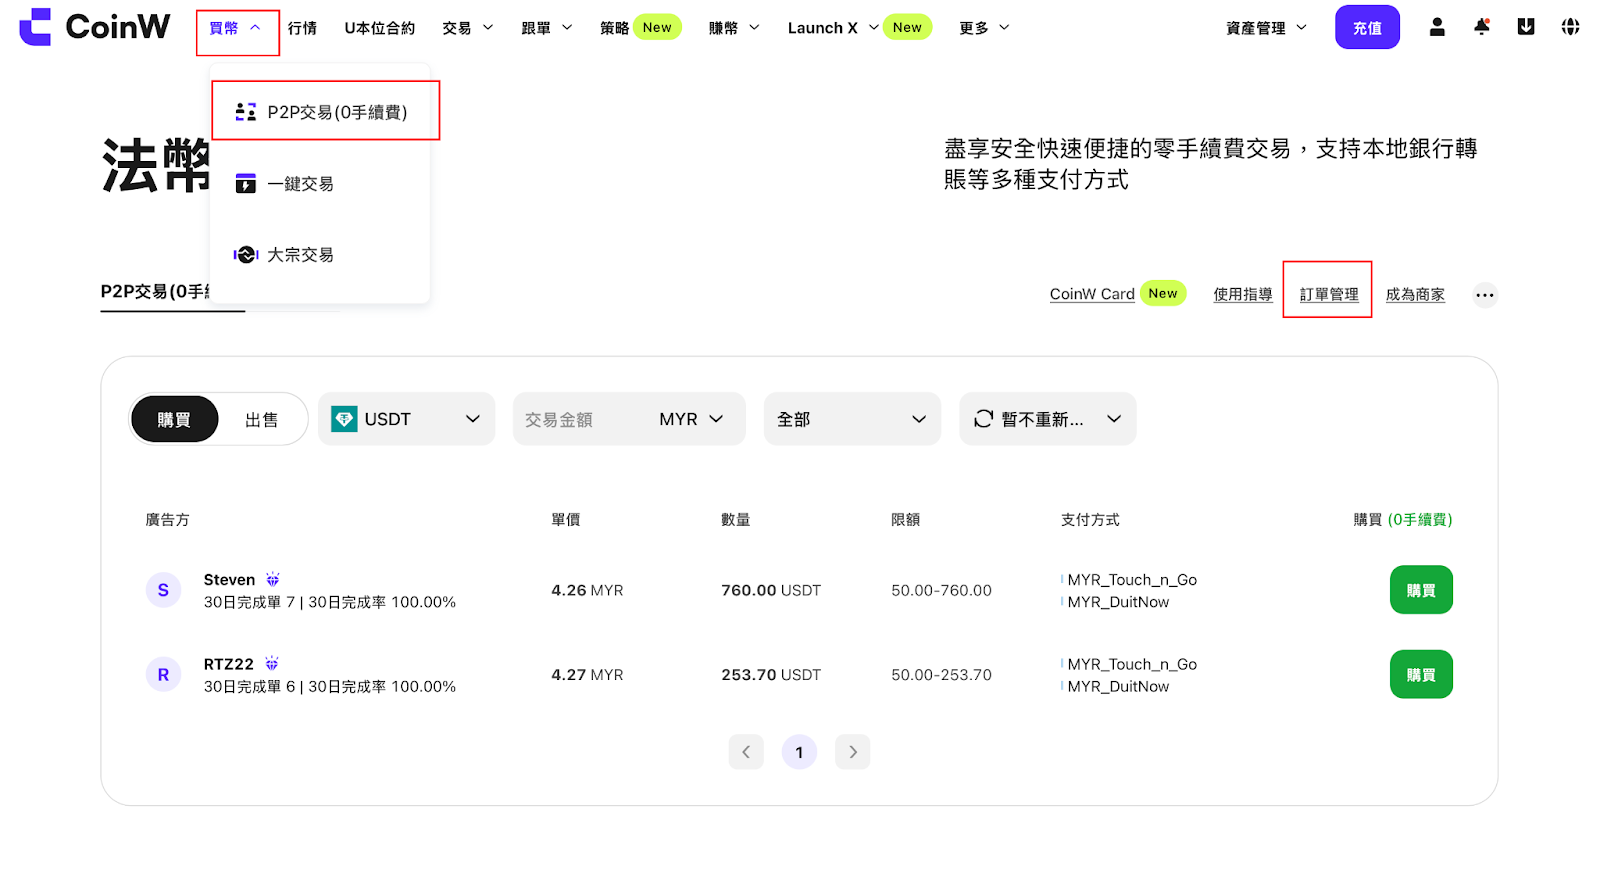Switch to the P2P交易 tab
Image resolution: width=1600 pixels, height=877 pixels.
(155, 292)
